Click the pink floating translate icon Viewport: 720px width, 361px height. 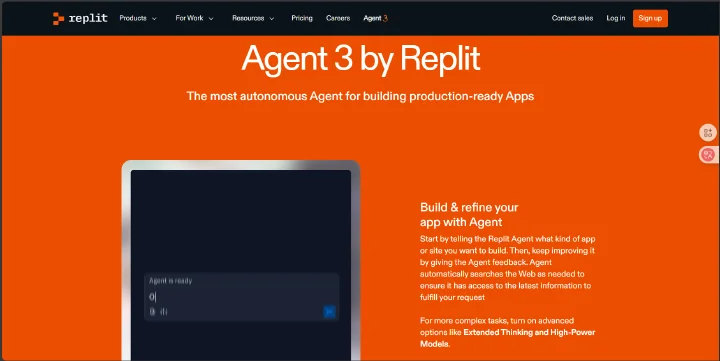tap(708, 155)
